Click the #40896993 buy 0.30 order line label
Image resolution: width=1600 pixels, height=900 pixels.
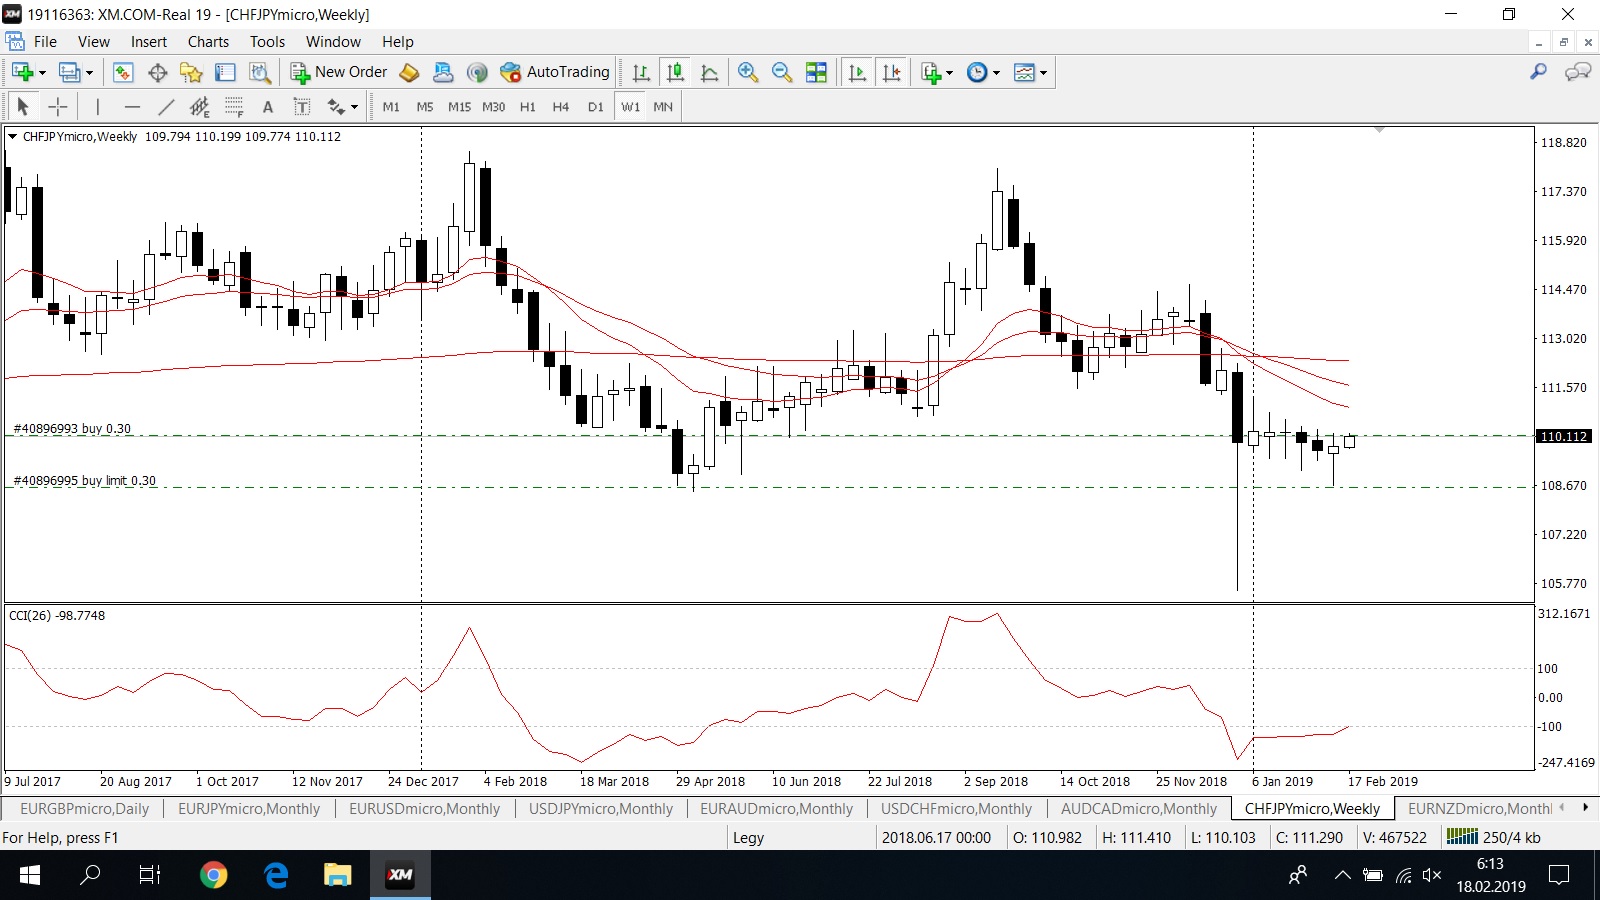point(72,429)
